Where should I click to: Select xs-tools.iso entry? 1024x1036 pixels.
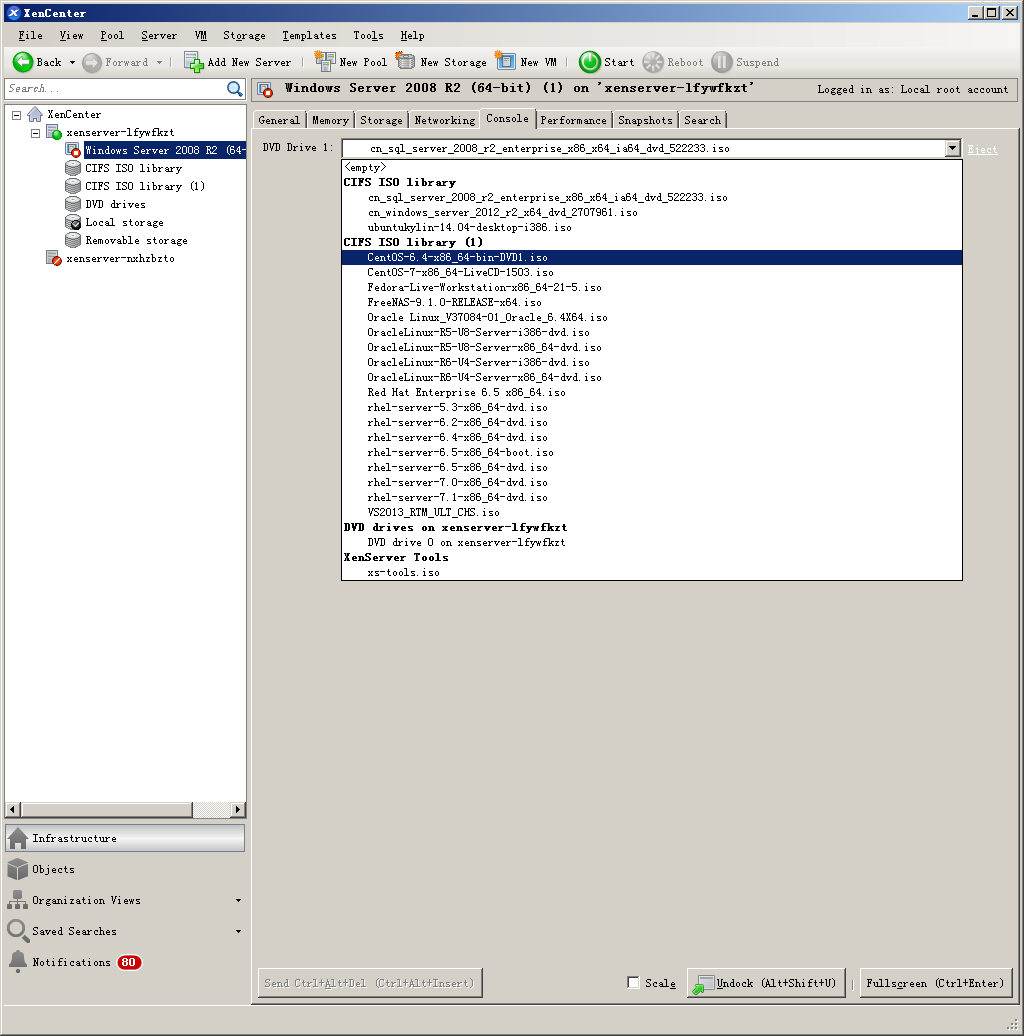[651, 572]
